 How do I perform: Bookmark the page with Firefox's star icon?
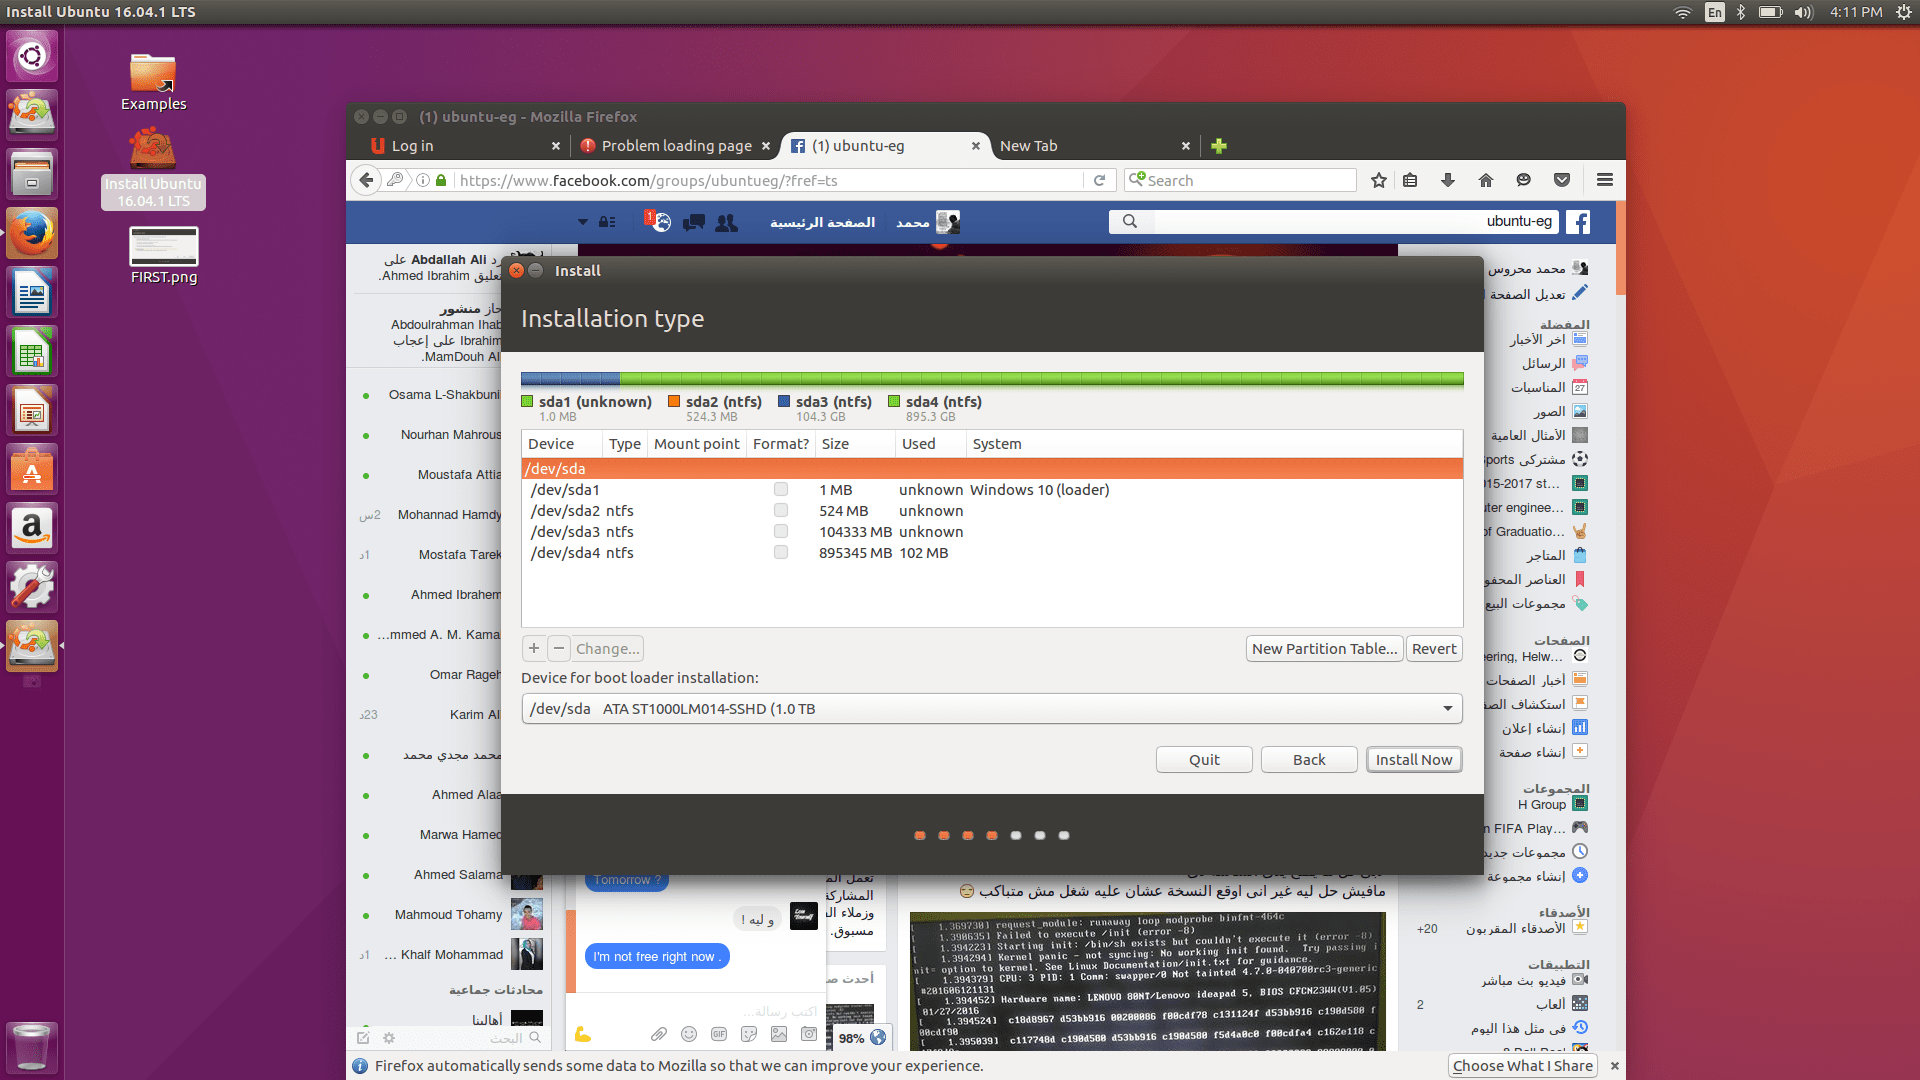(x=1378, y=180)
